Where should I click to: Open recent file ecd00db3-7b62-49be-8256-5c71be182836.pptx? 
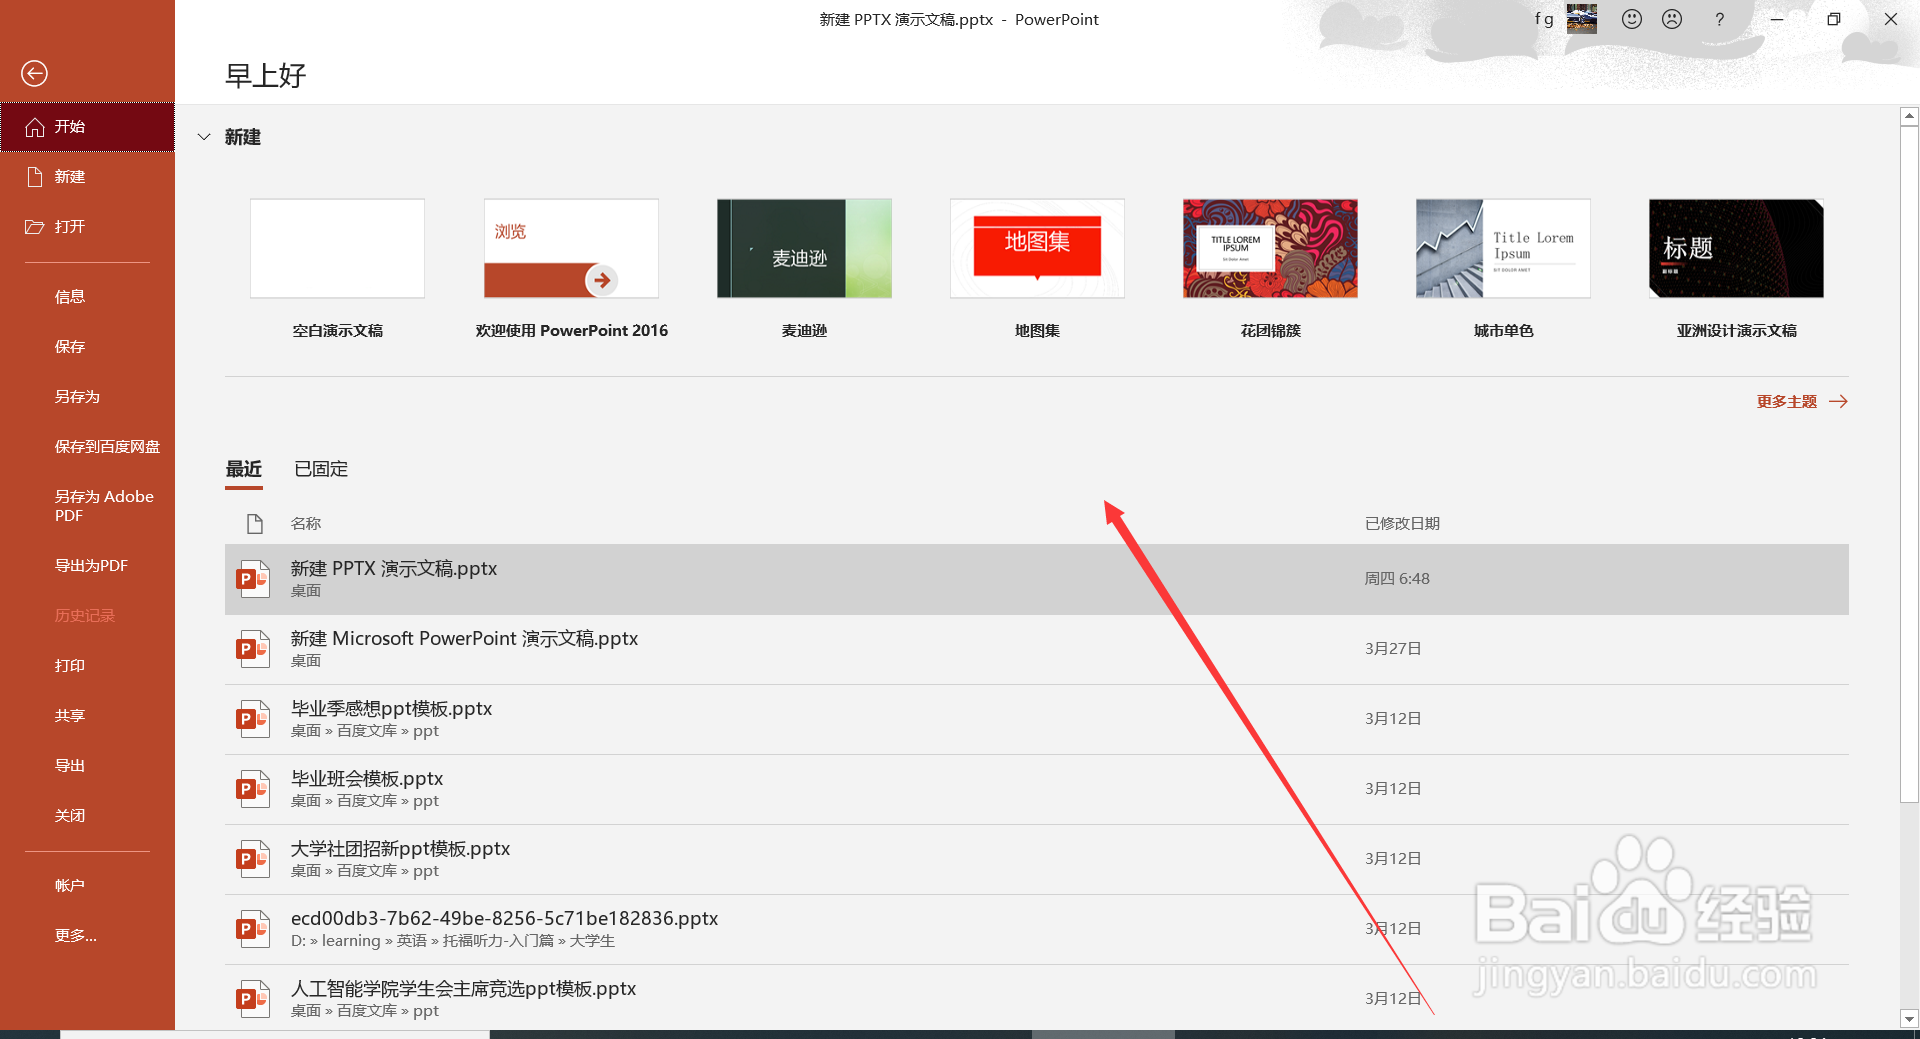click(1037, 929)
